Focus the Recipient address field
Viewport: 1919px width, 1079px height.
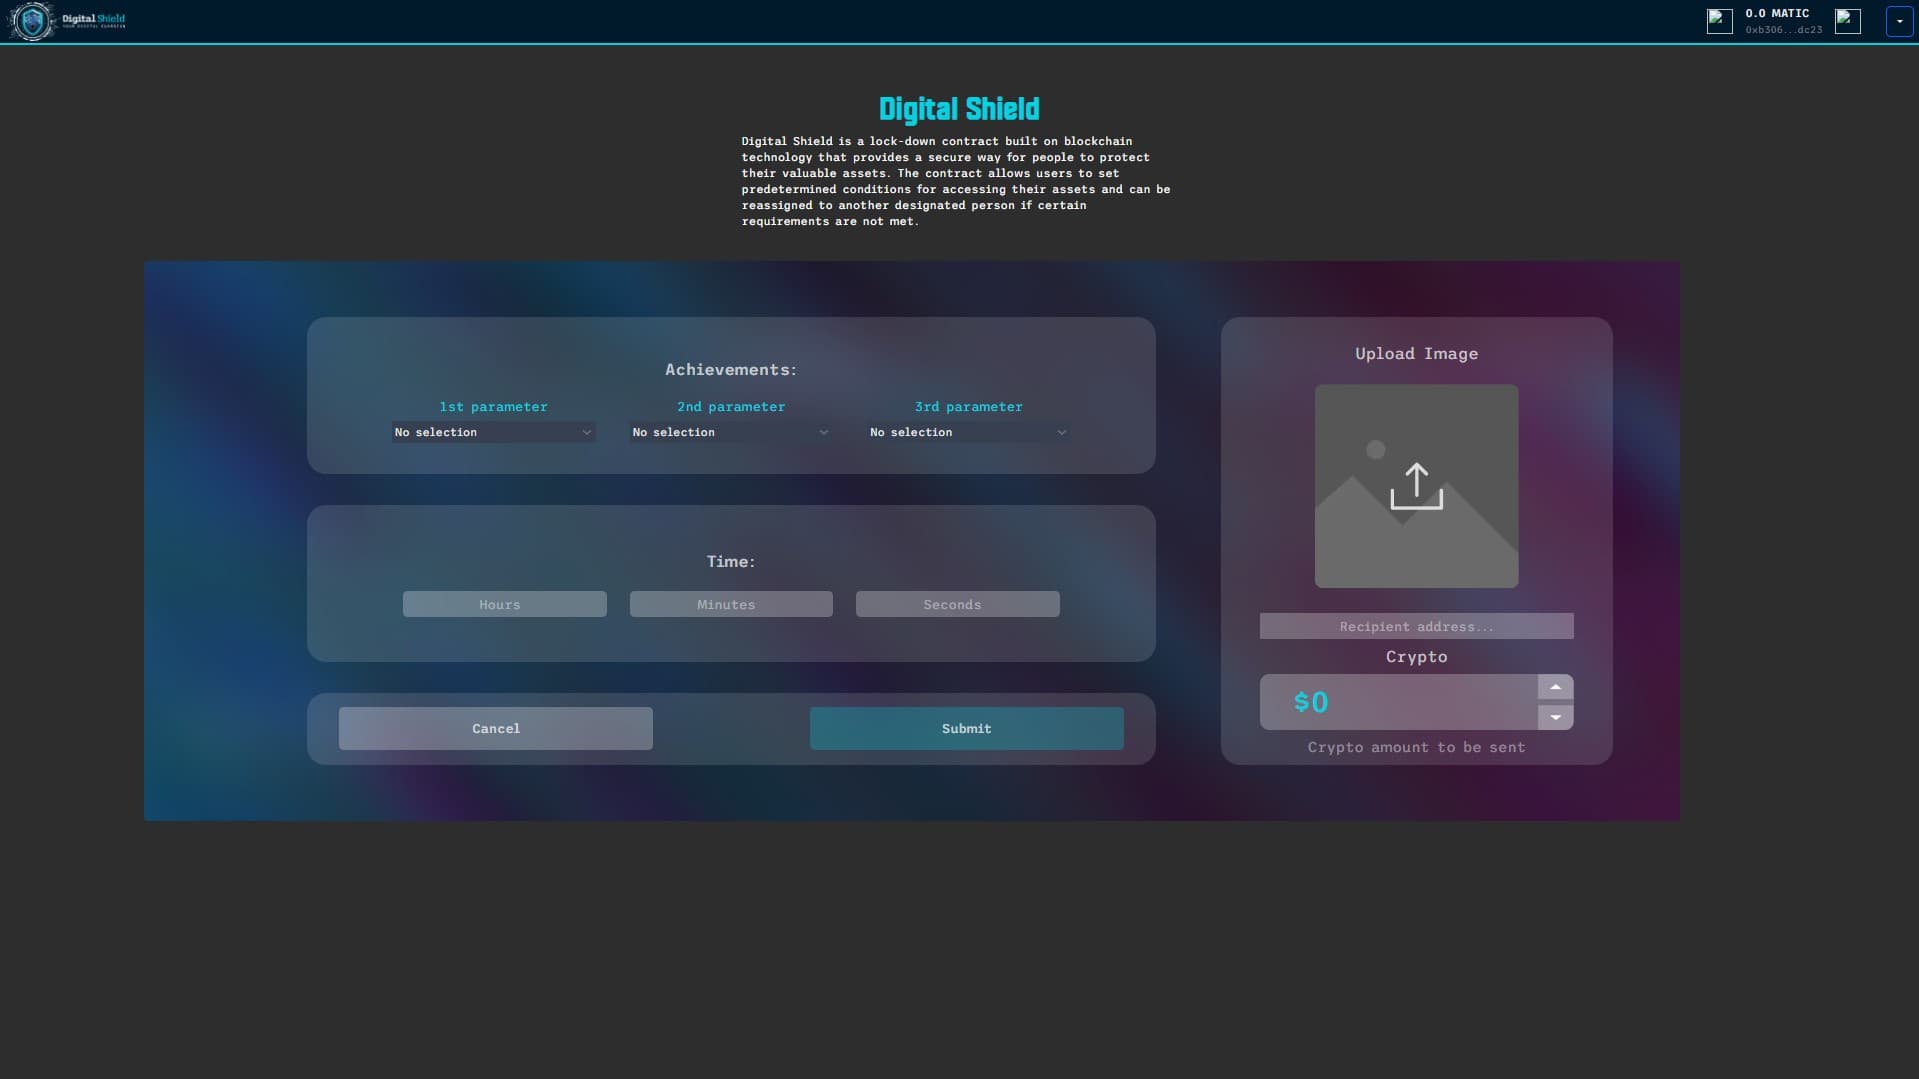point(1416,626)
